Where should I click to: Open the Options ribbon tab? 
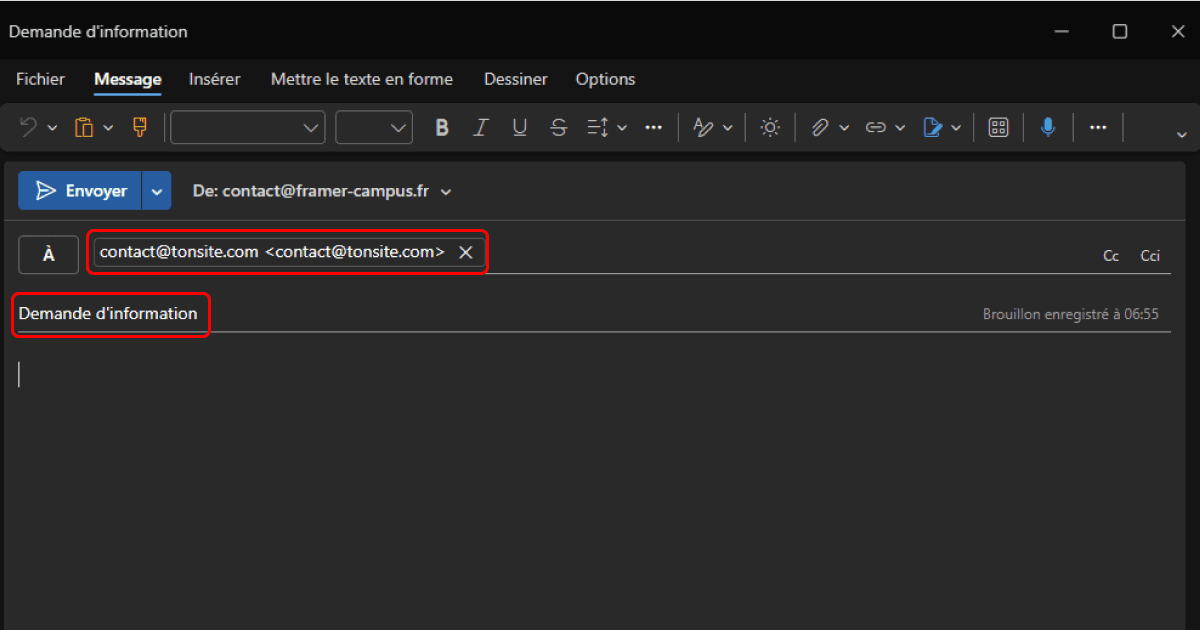pyautogui.click(x=605, y=79)
